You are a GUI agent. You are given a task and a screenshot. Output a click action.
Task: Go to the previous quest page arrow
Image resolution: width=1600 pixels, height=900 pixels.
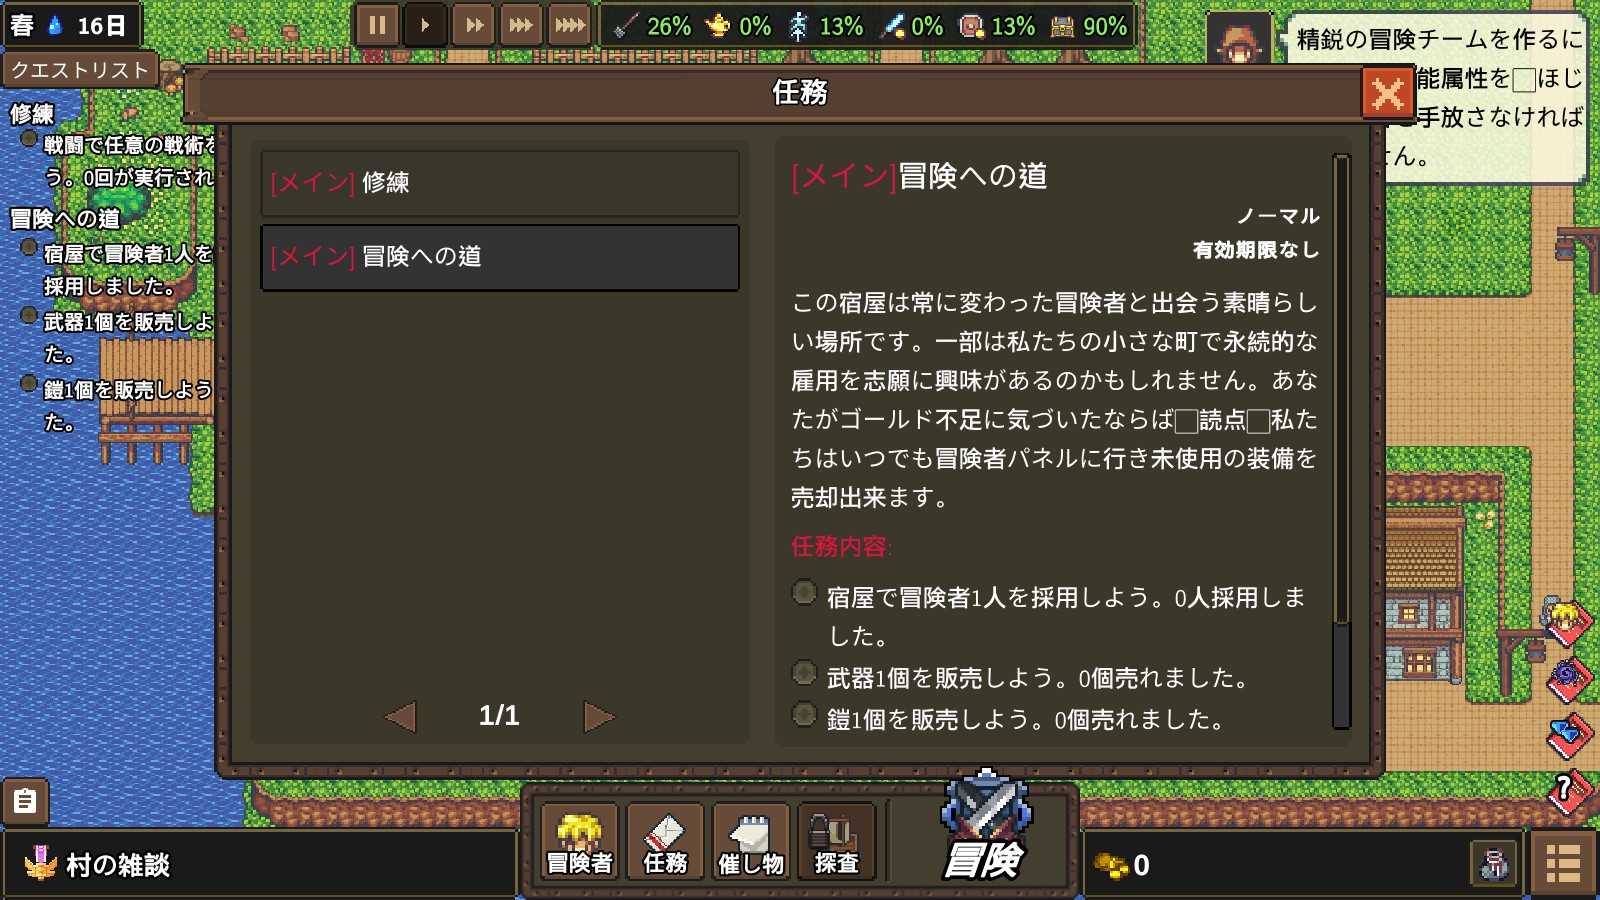(401, 716)
